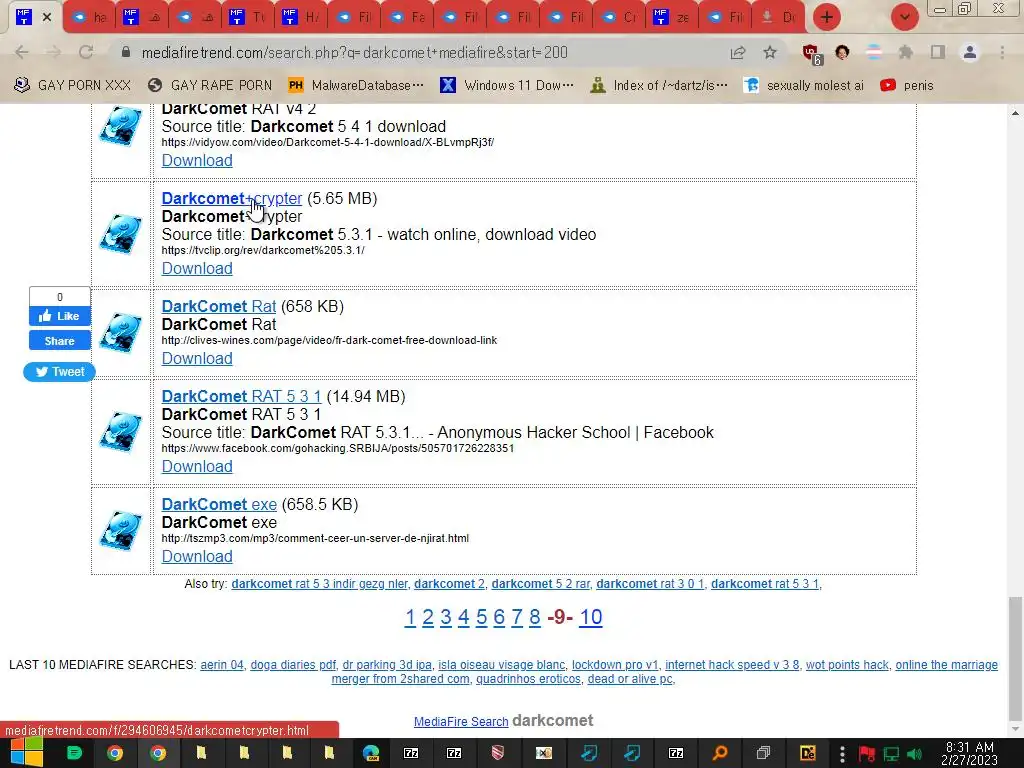Click the Twitter Tweet button
The image size is (1024, 768).
(x=59, y=372)
